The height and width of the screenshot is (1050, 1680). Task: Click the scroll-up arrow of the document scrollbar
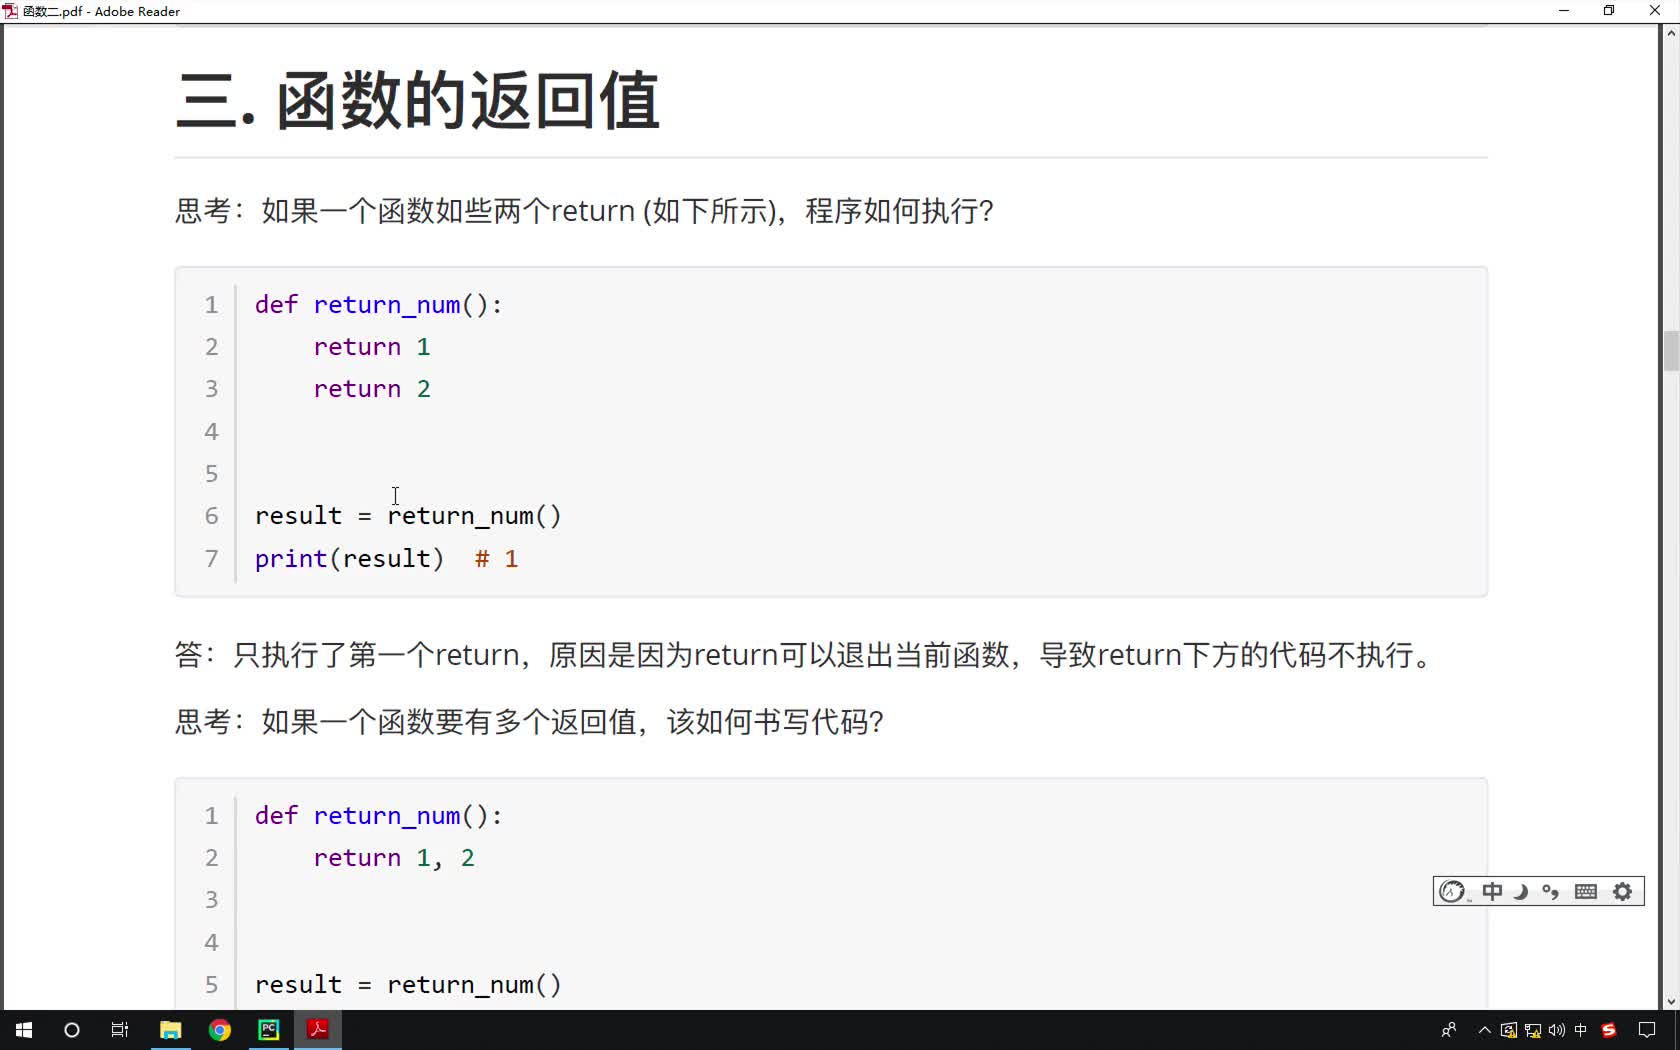coord(1671,34)
